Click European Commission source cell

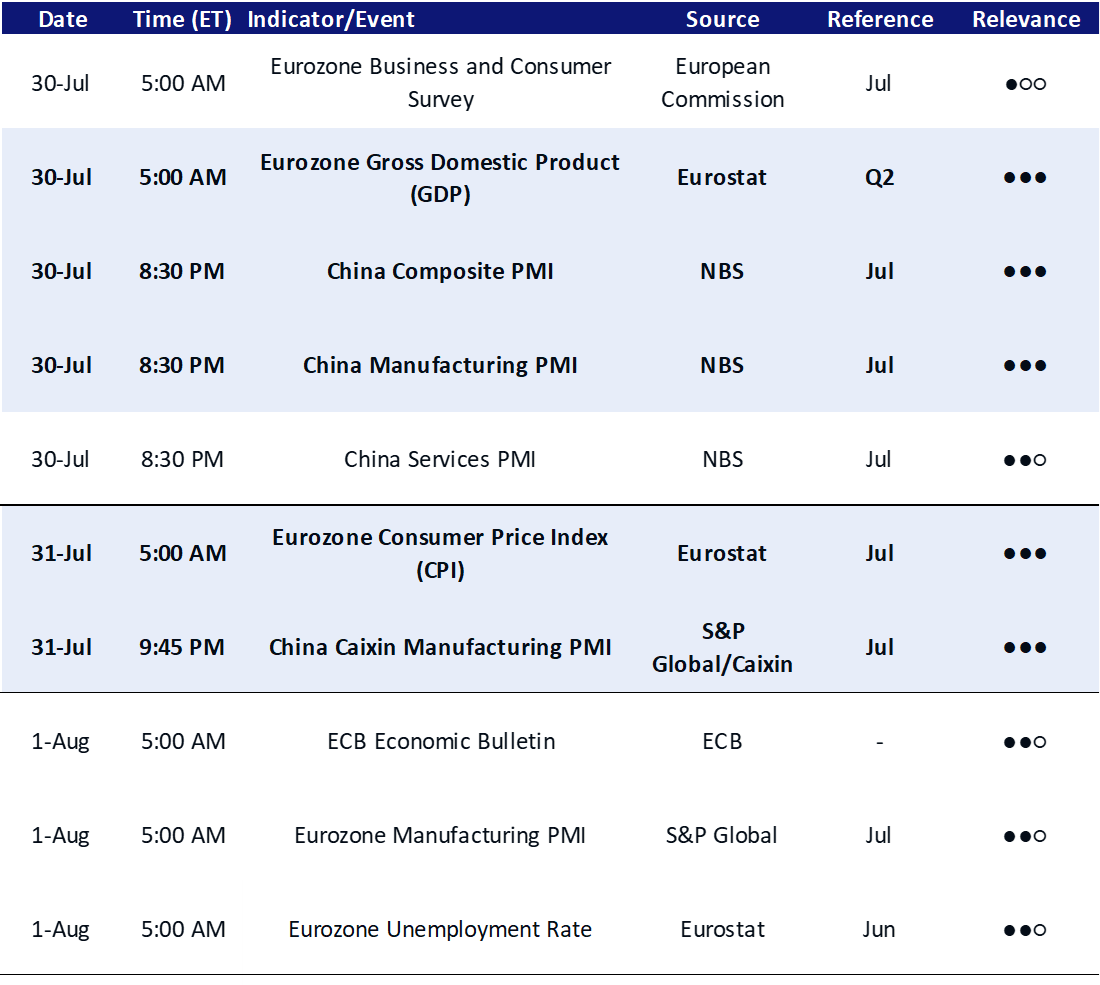pos(723,83)
